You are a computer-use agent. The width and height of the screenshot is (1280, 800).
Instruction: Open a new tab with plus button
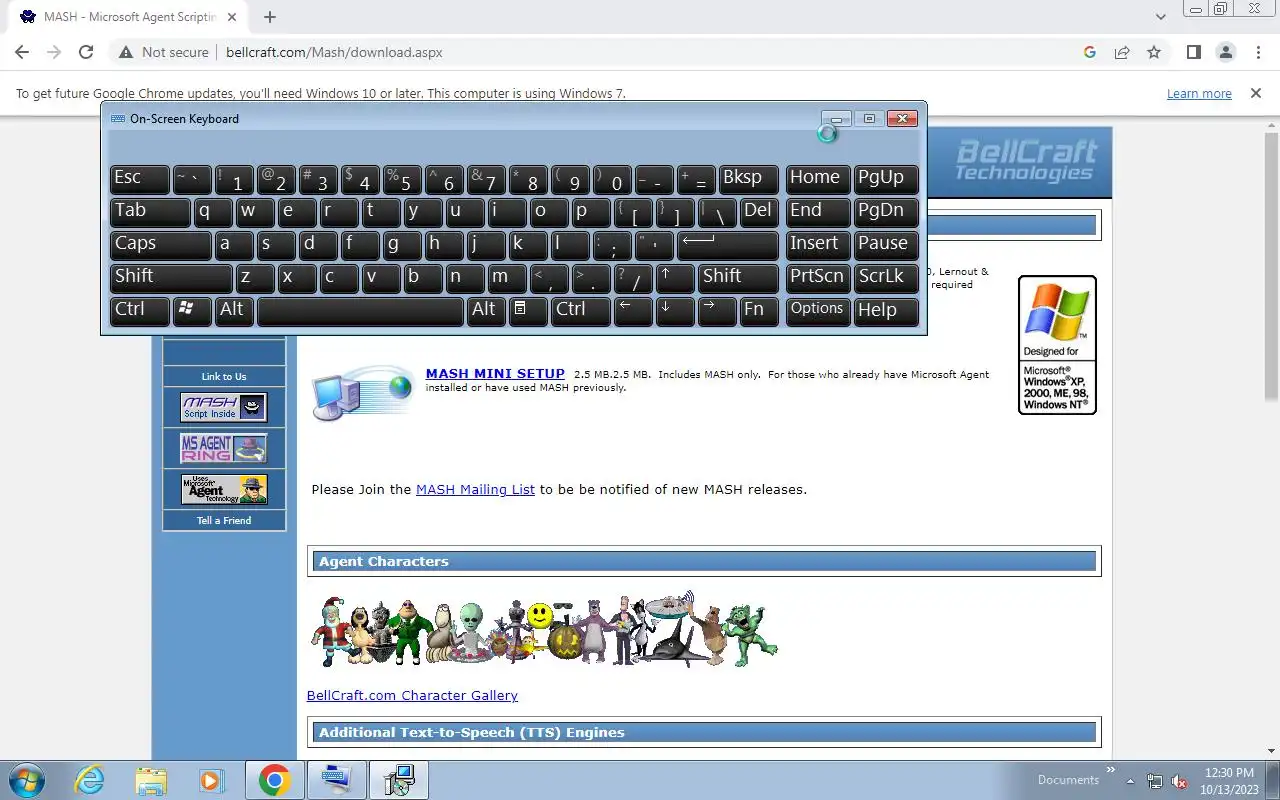coord(270,17)
